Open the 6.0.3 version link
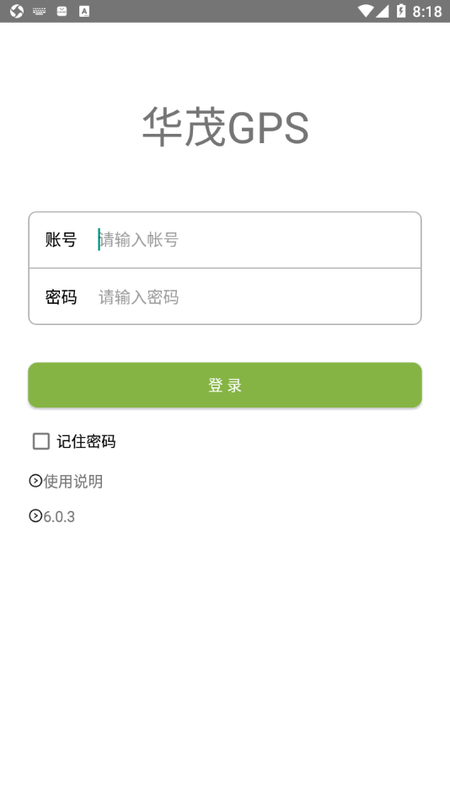Screen dimensions: 450x800 59,516
